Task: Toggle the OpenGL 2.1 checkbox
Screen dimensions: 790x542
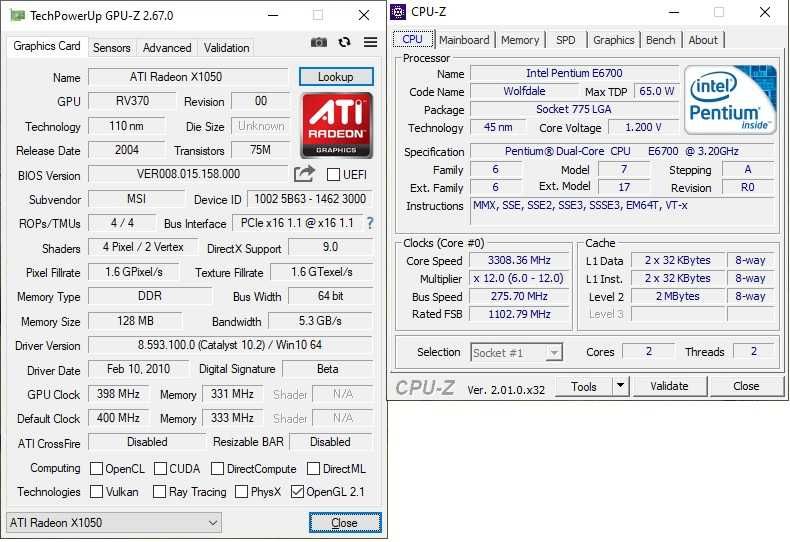Action: 297,491
